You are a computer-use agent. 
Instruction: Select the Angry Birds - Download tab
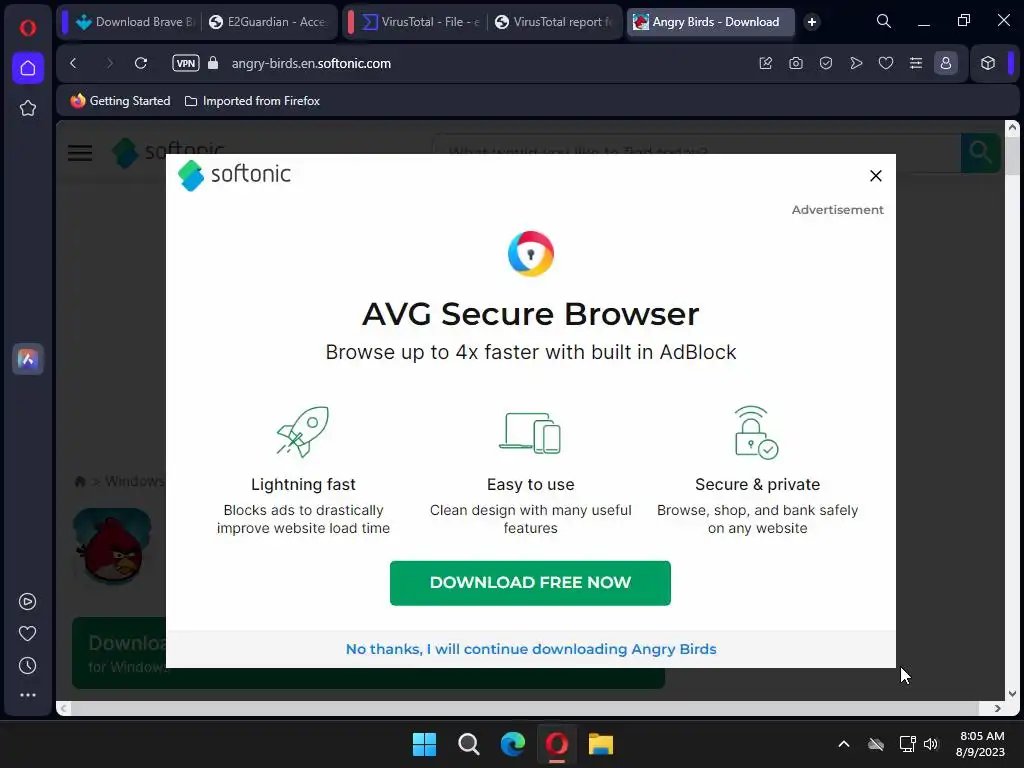pos(711,22)
